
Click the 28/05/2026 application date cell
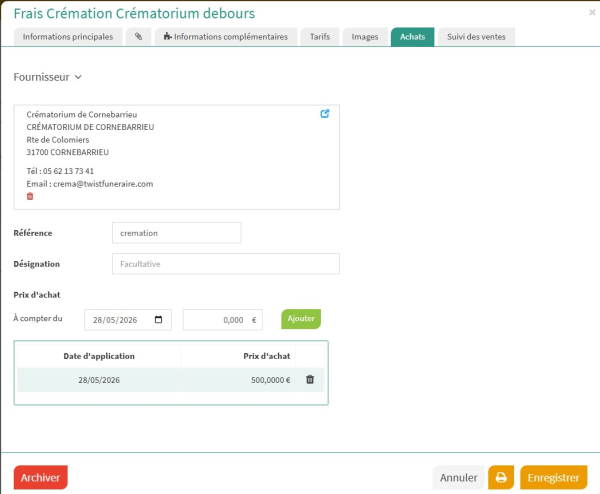click(99, 380)
